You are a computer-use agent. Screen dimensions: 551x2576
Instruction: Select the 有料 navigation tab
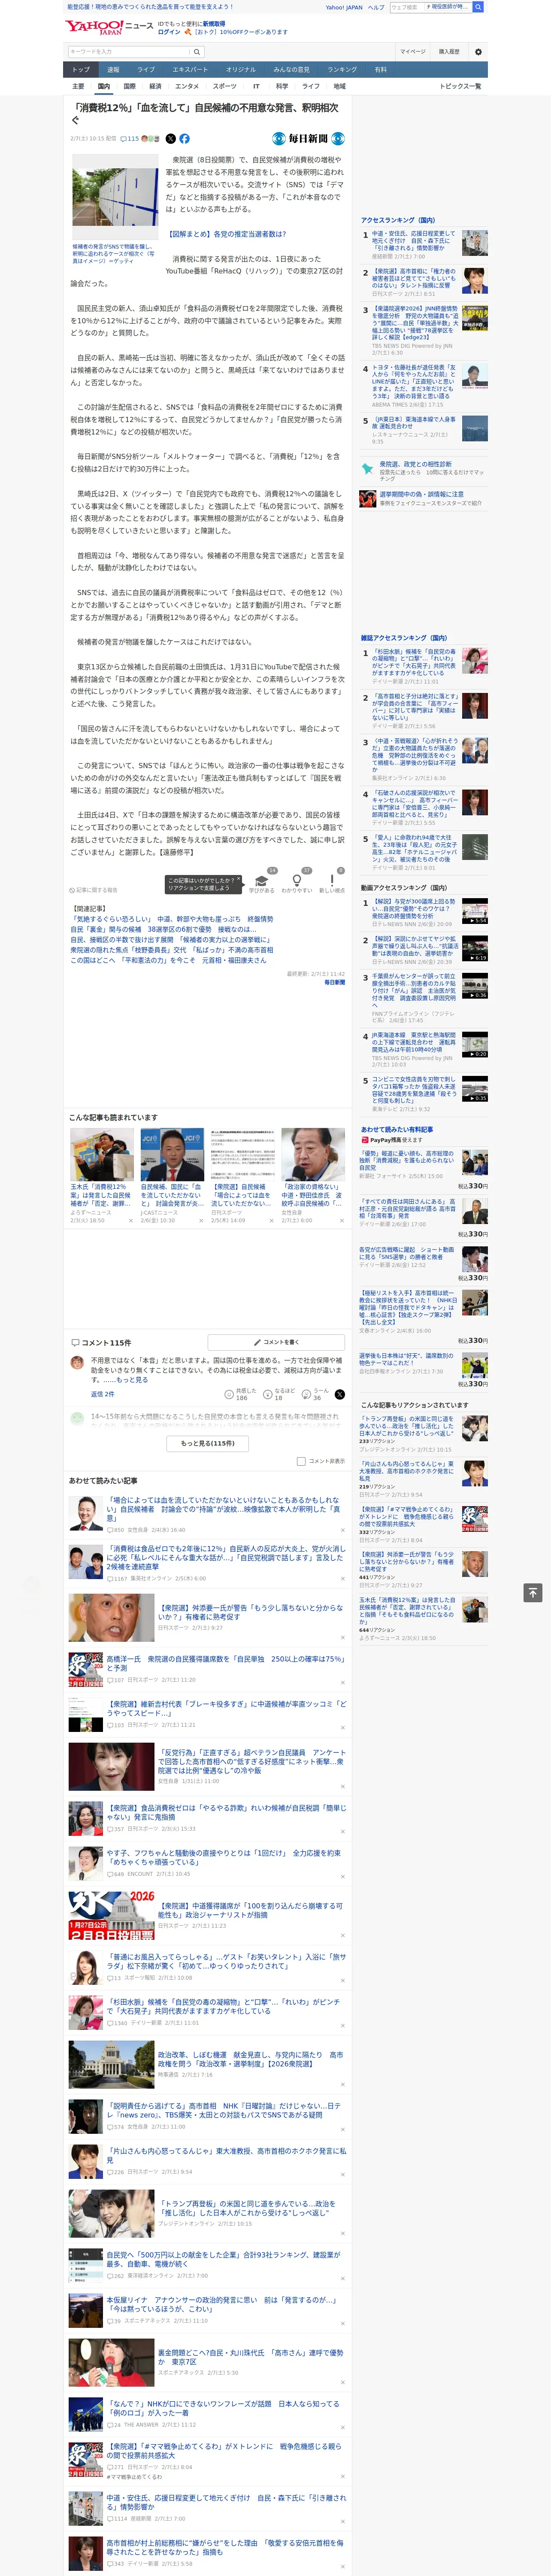pyautogui.click(x=380, y=70)
